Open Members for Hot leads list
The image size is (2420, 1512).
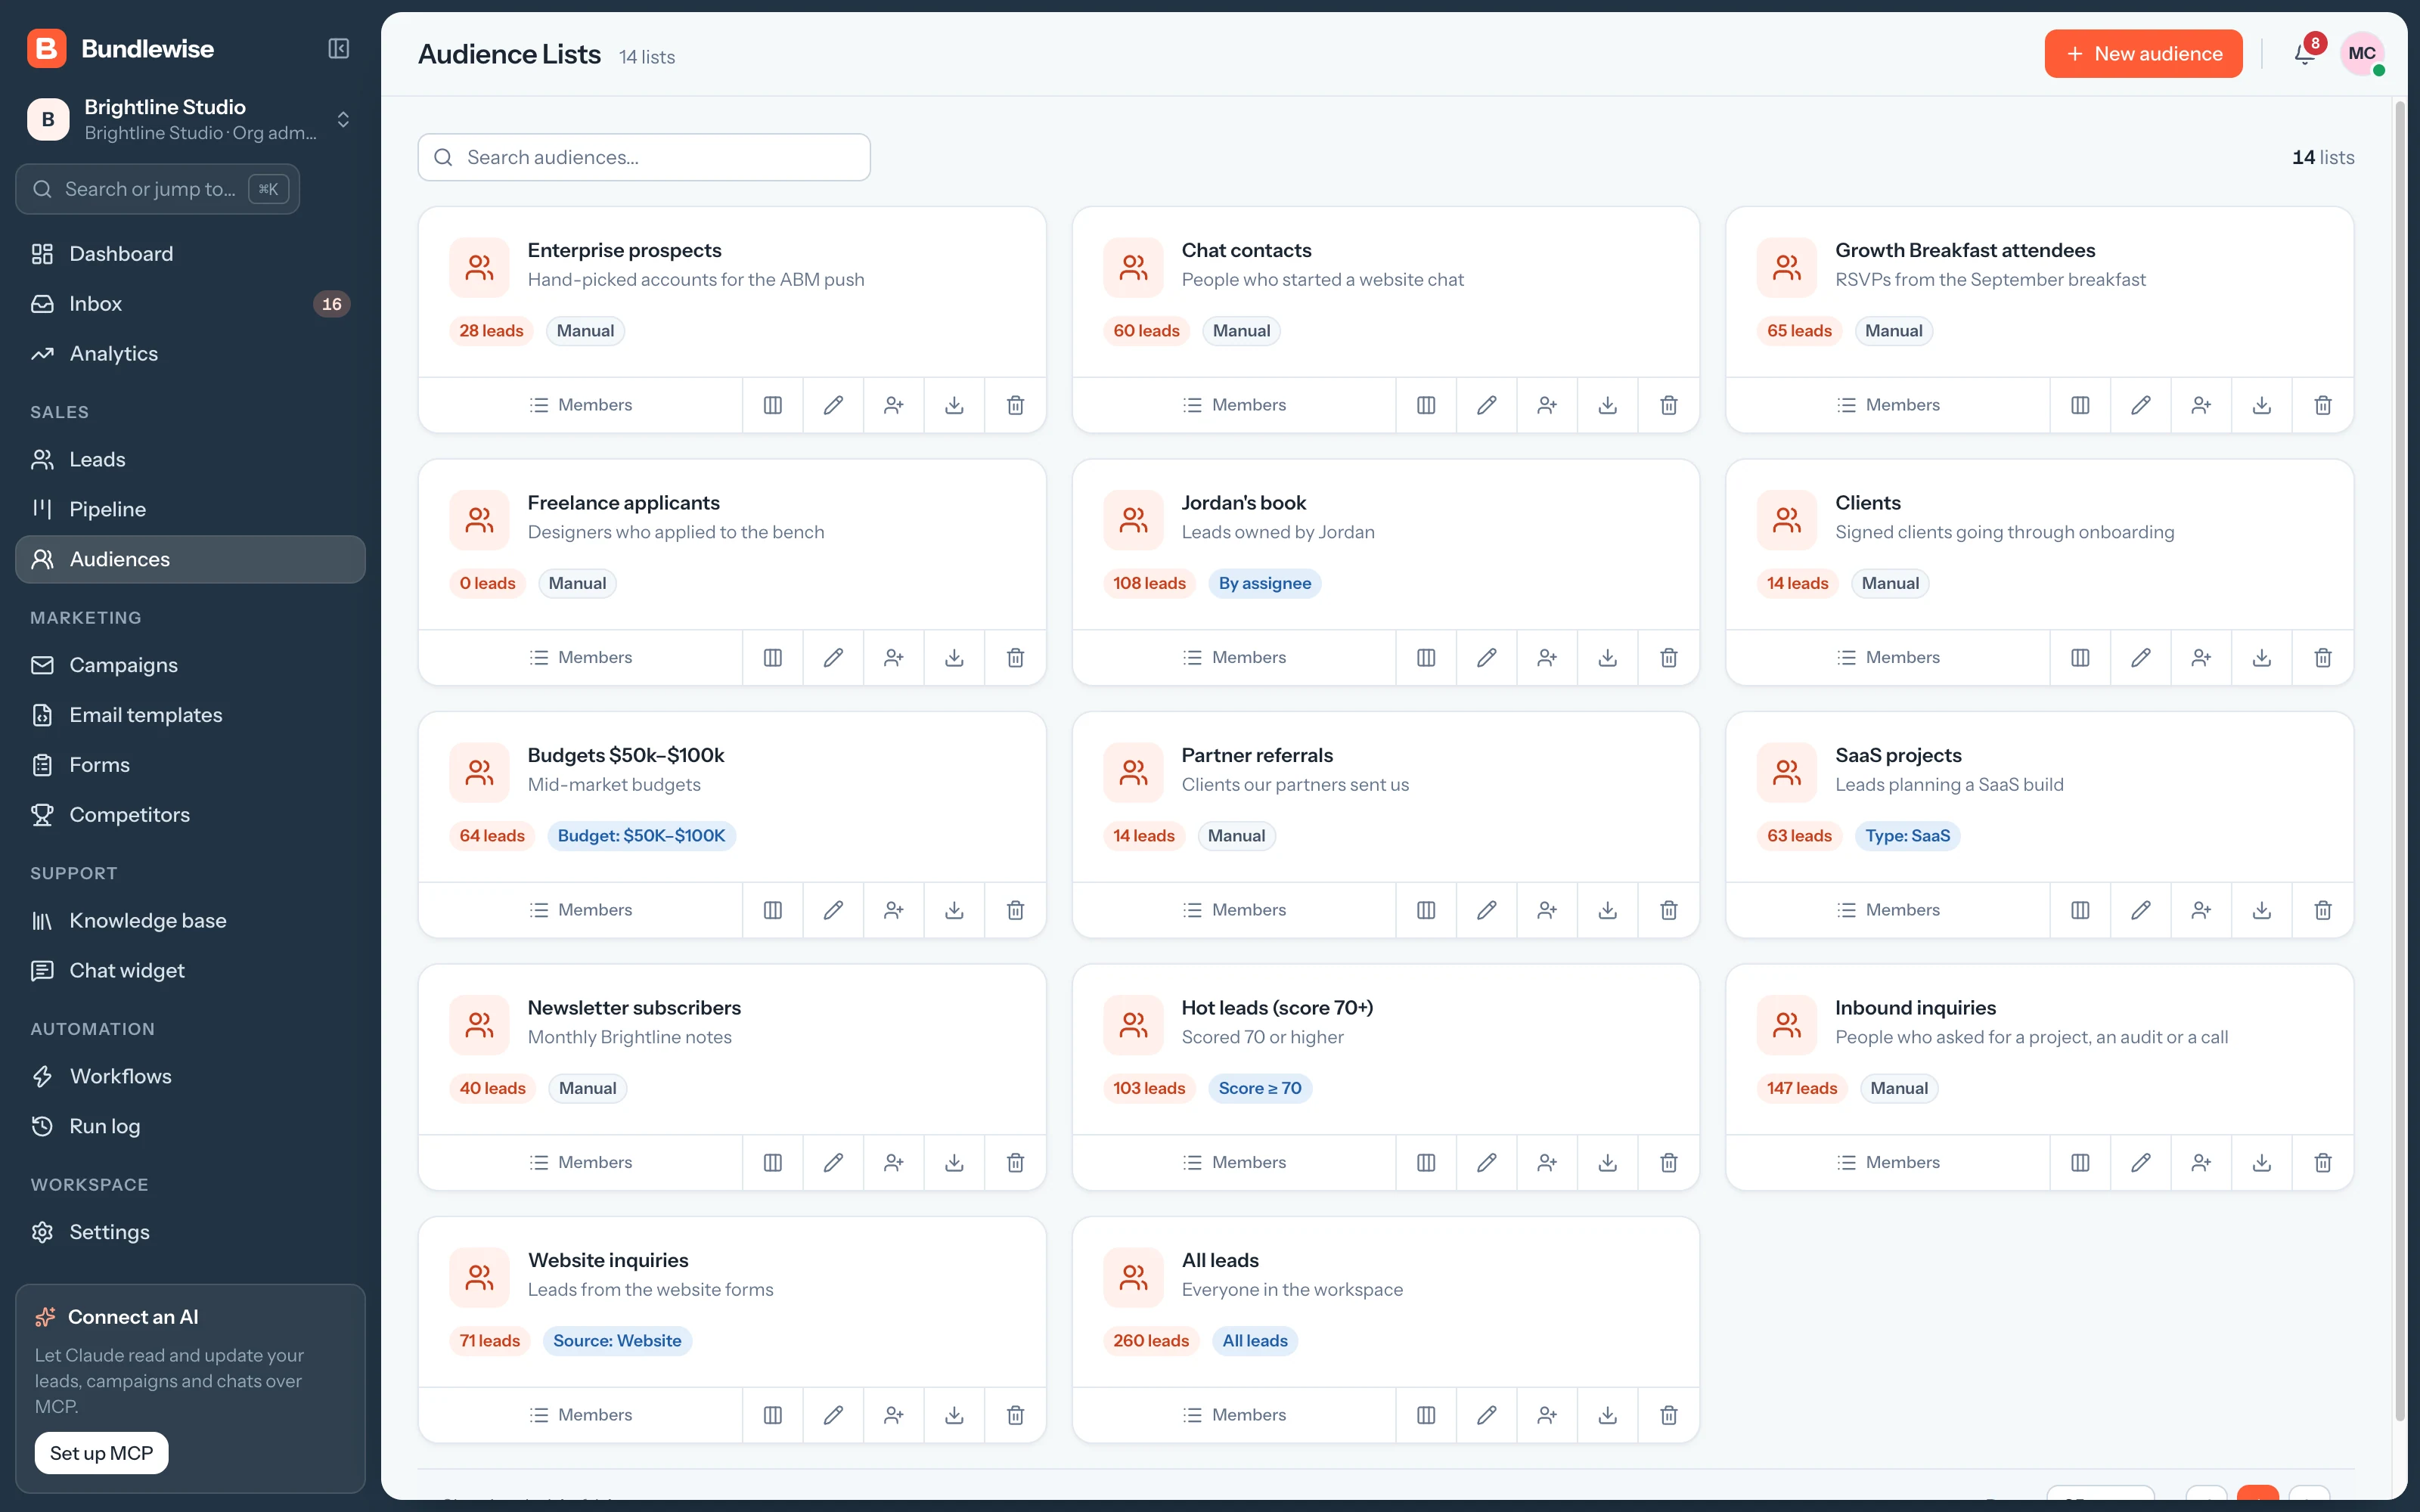1234,1162
